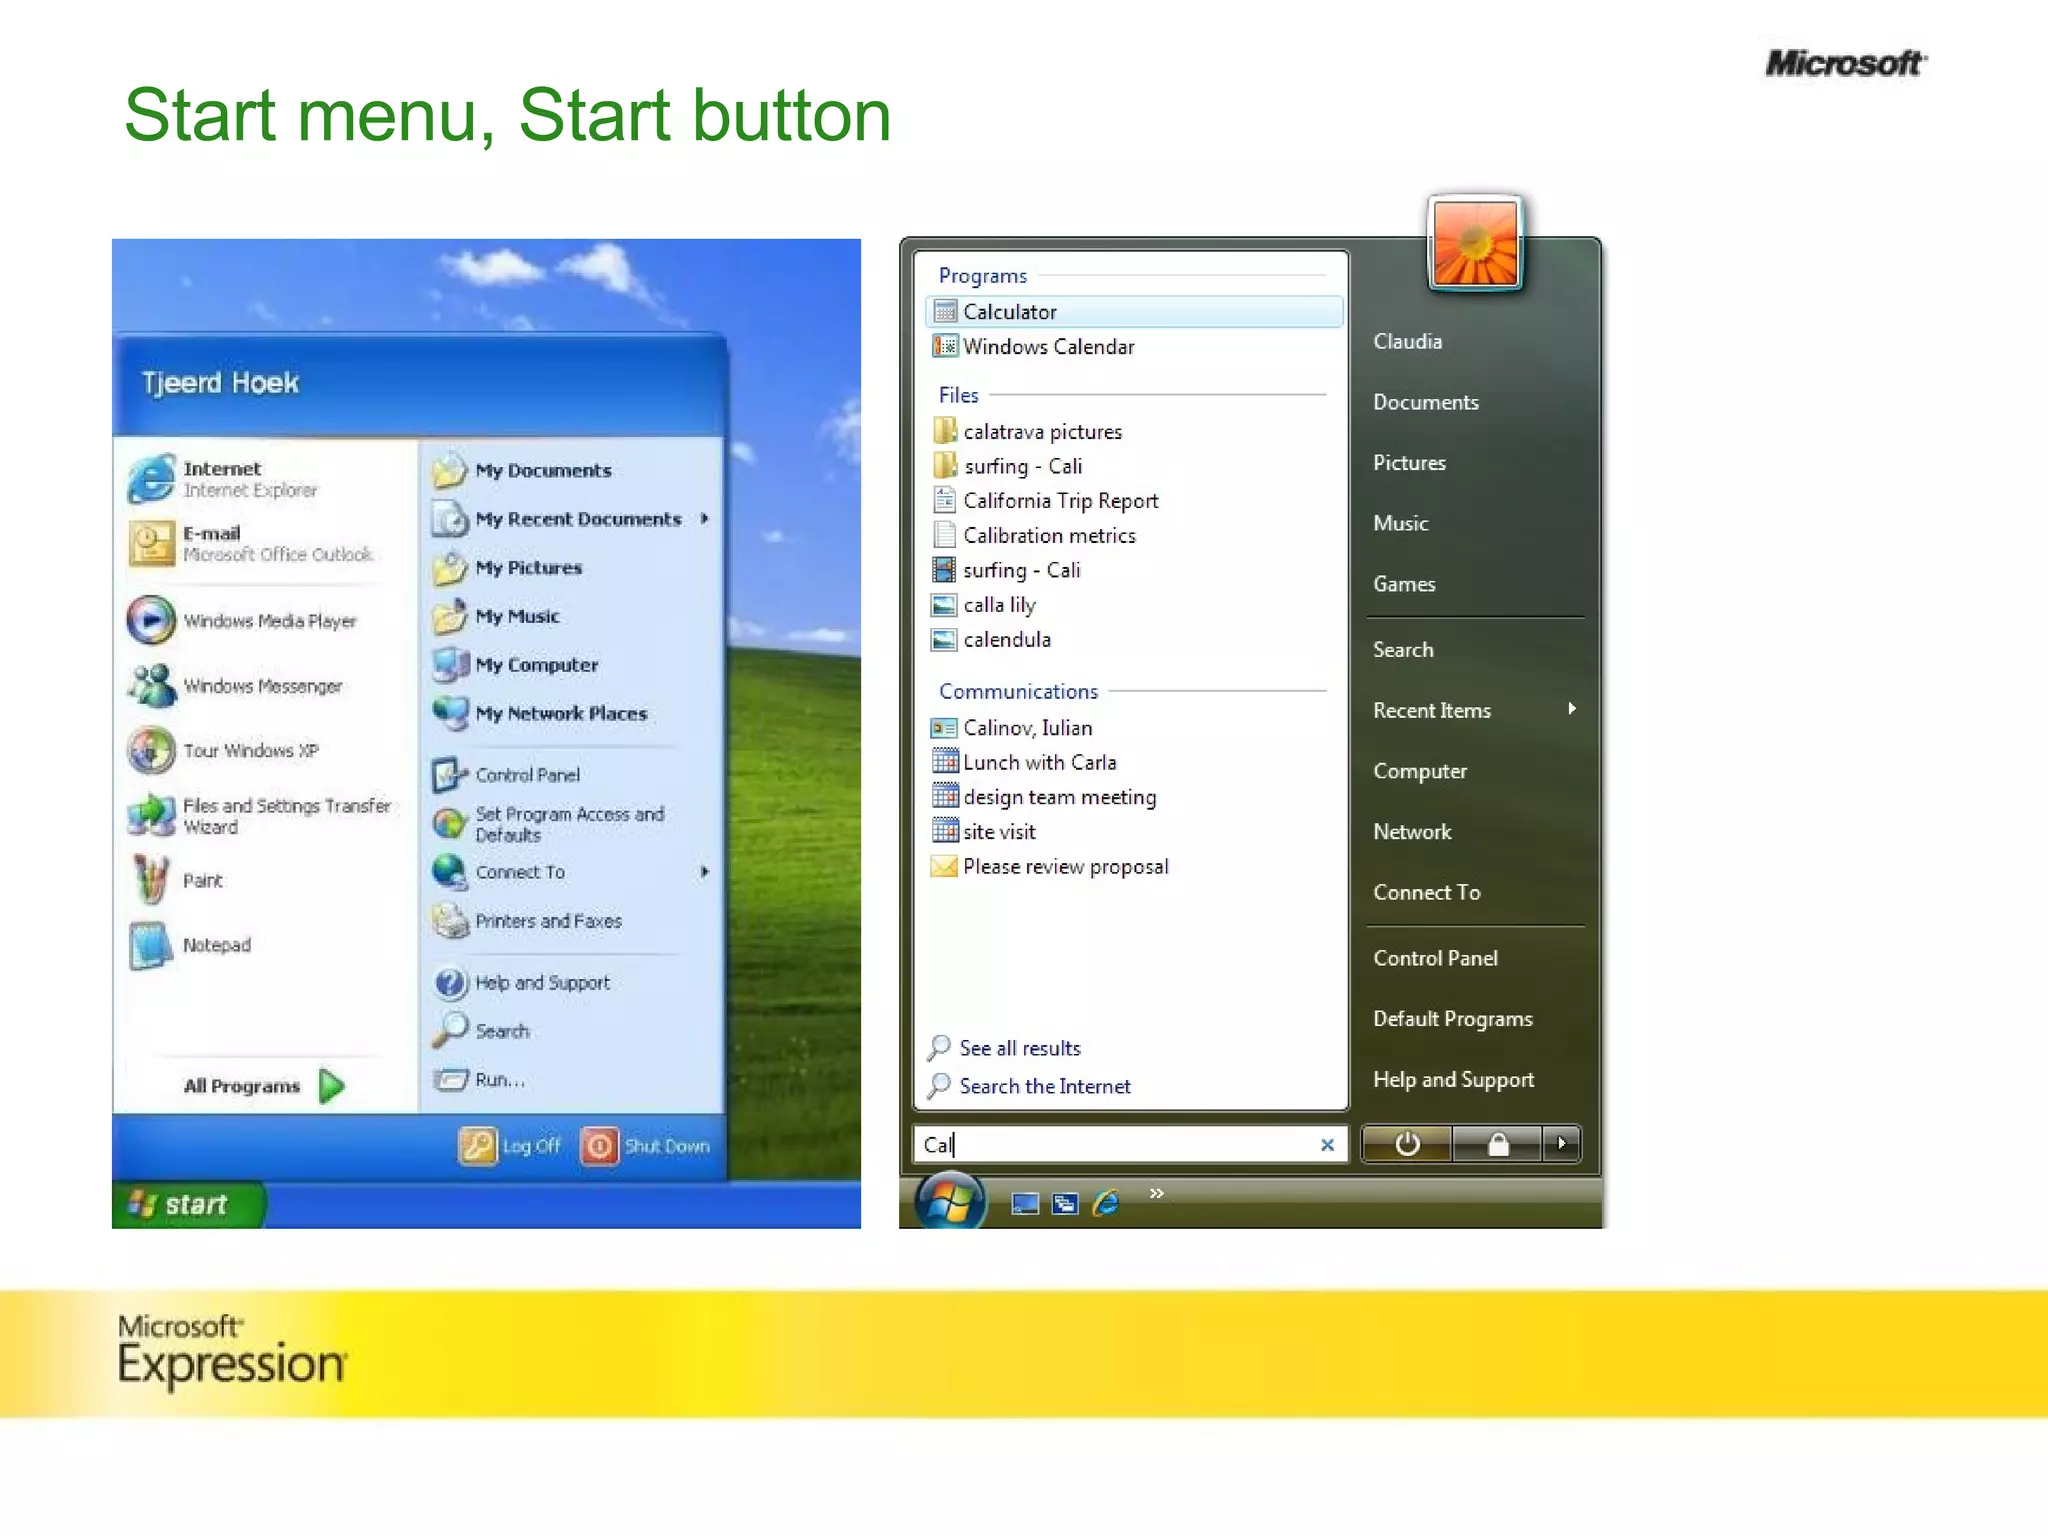Expand the Recent Items submenu arrow
The image size is (2048, 1536).
coord(1572,709)
